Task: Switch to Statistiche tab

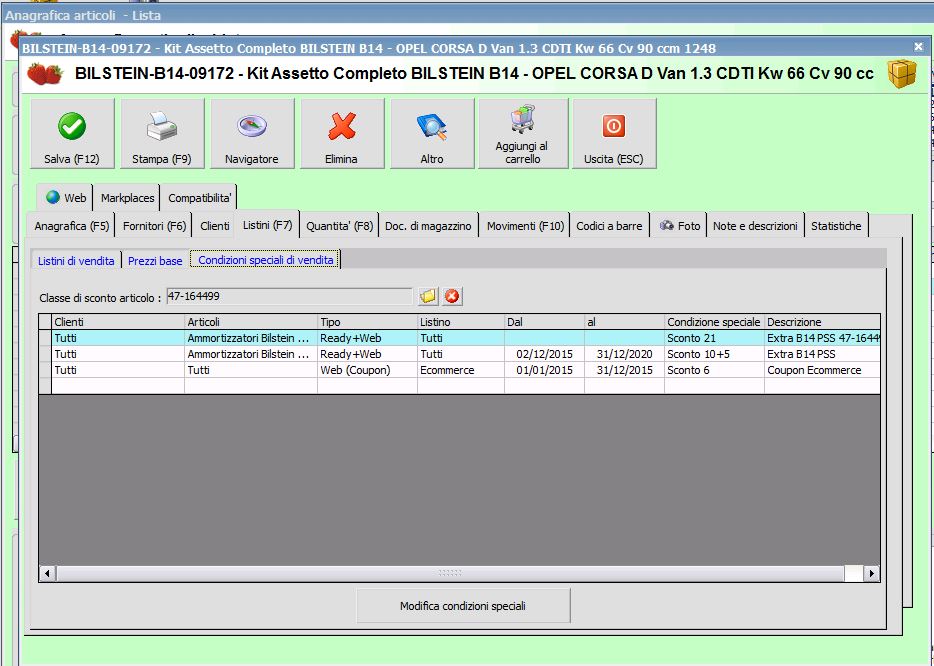Action: click(x=836, y=226)
